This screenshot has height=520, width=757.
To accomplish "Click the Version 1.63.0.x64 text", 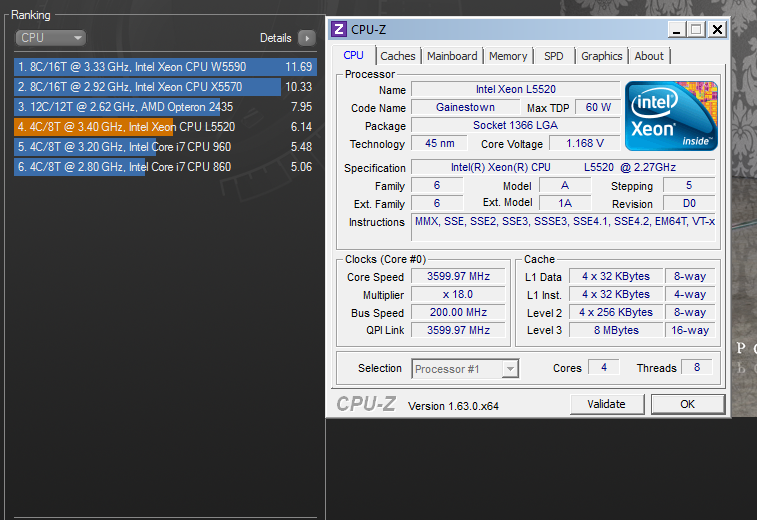I will pyautogui.click(x=453, y=406).
